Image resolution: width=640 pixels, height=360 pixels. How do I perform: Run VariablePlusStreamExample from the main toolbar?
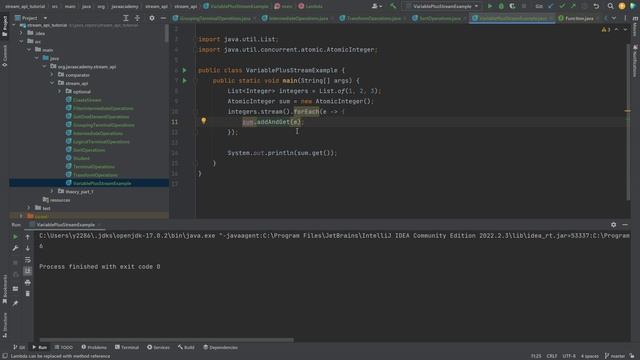coord(490,6)
